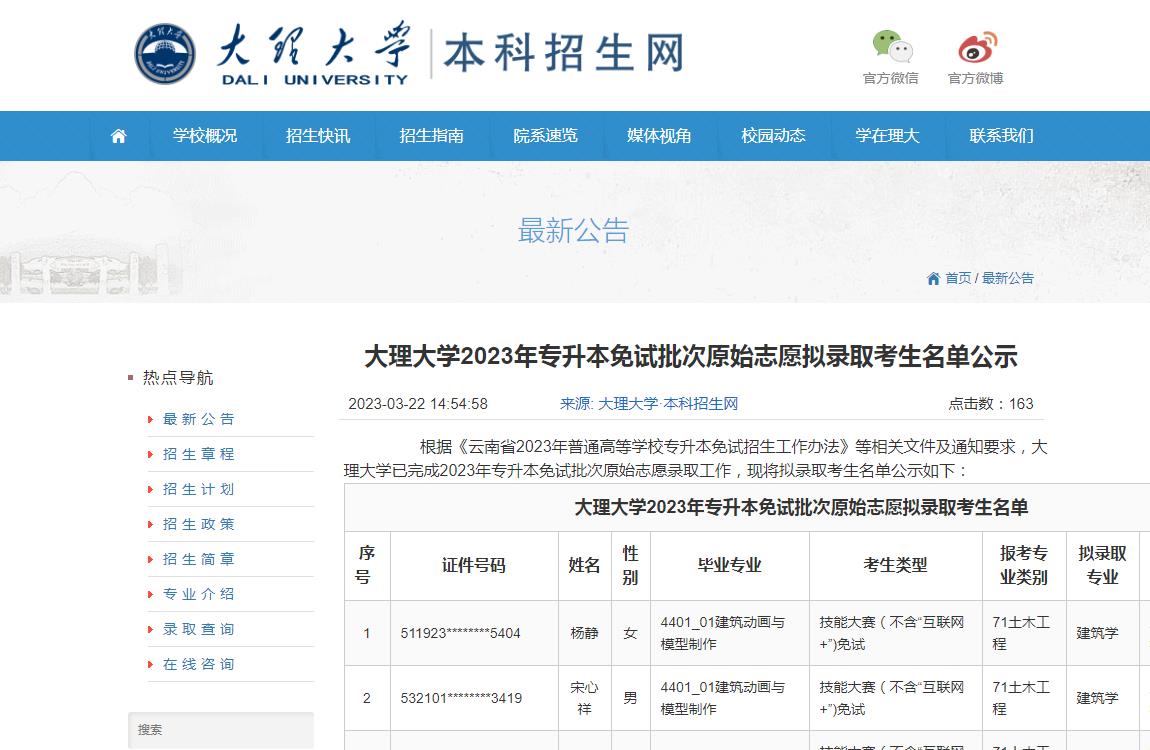This screenshot has width=1150, height=750.
Task: Open 联系我们 in the navigation bar
Action: pos(1001,136)
